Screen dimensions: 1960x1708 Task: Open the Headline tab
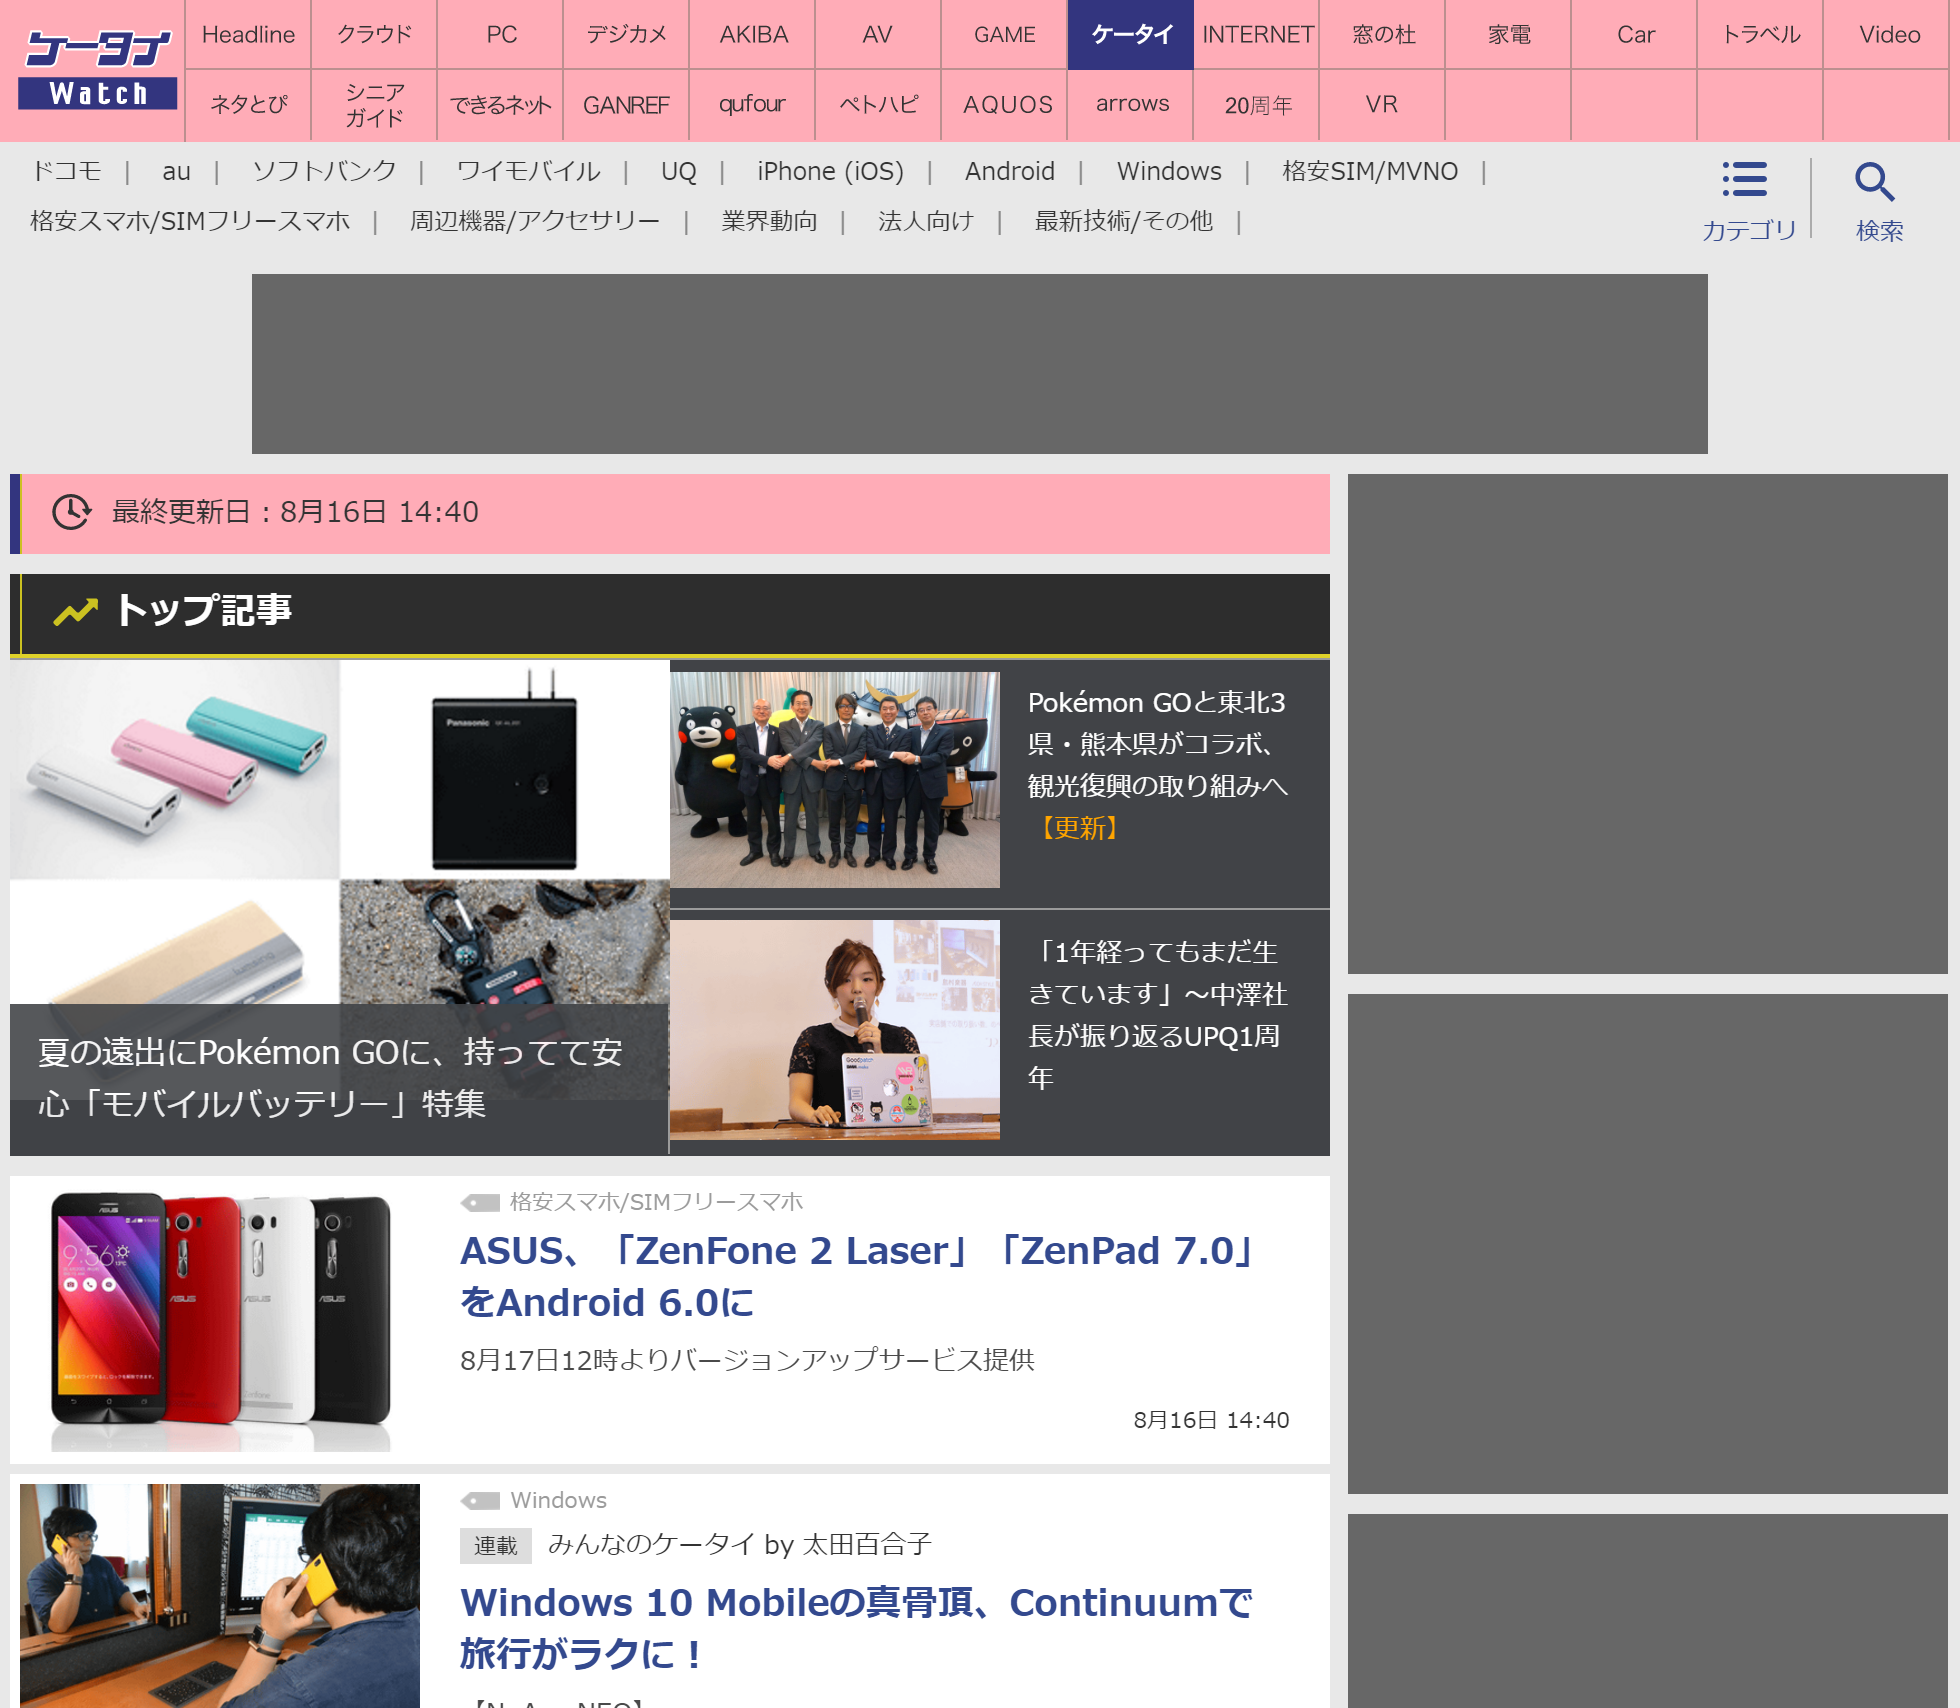[x=249, y=35]
